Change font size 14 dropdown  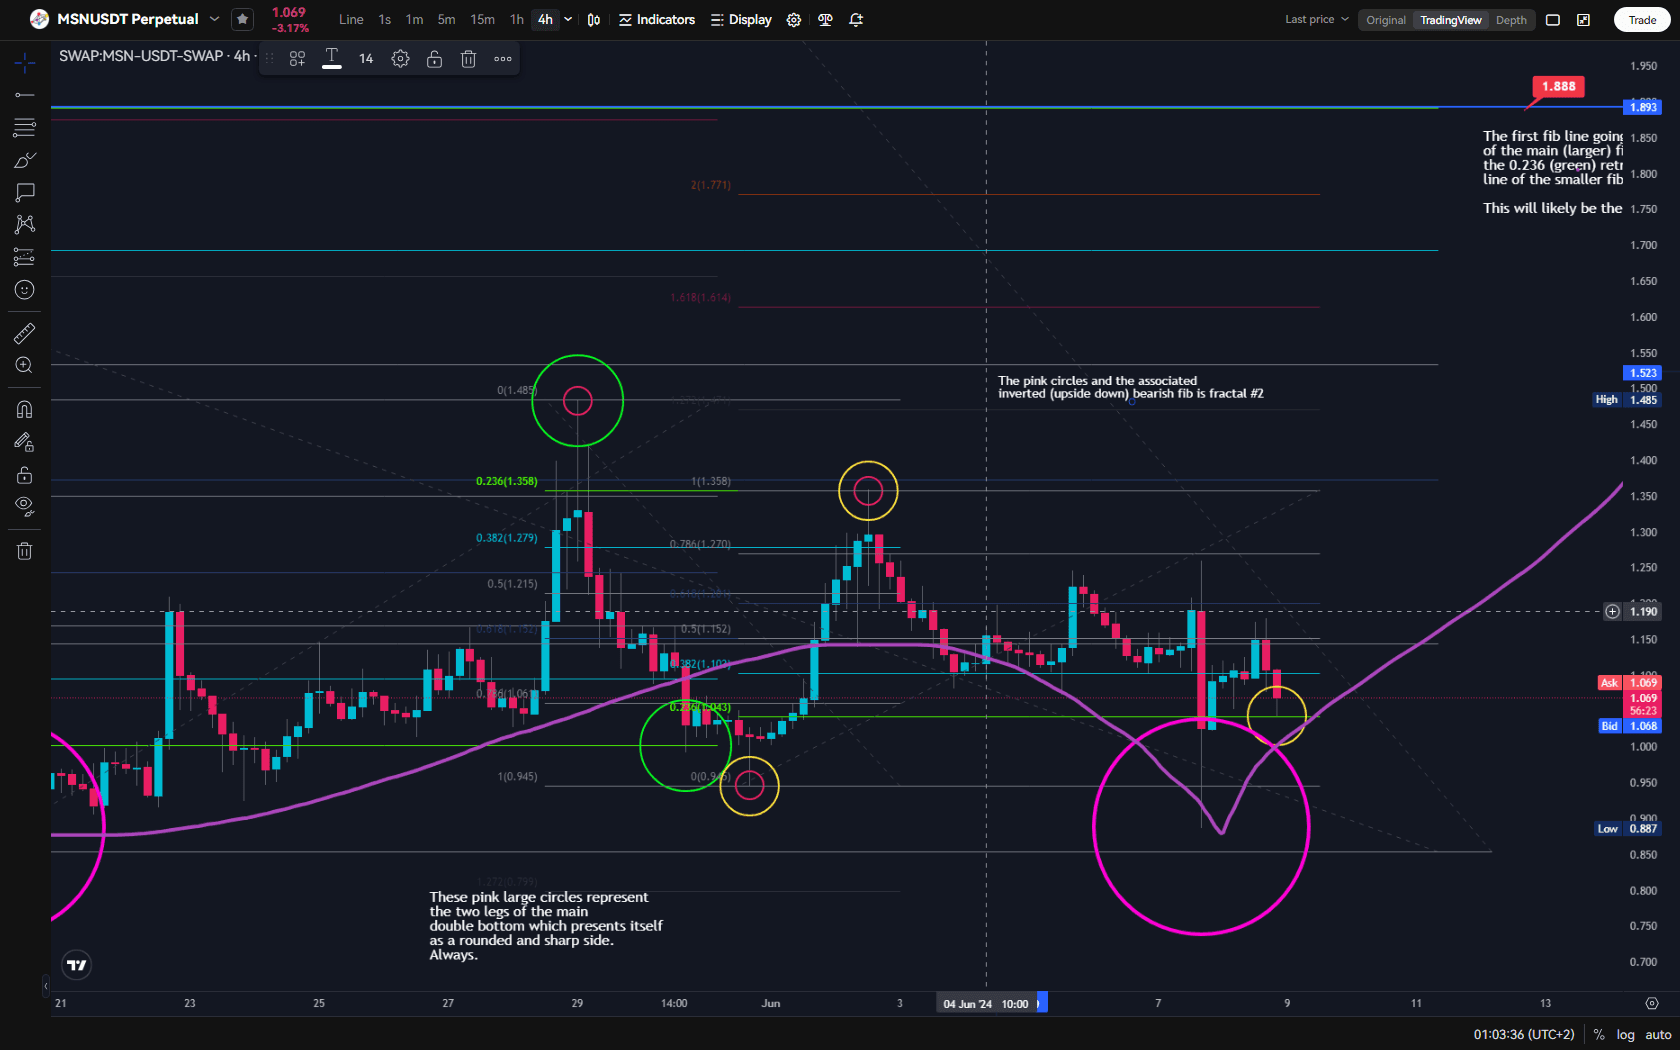pos(366,59)
